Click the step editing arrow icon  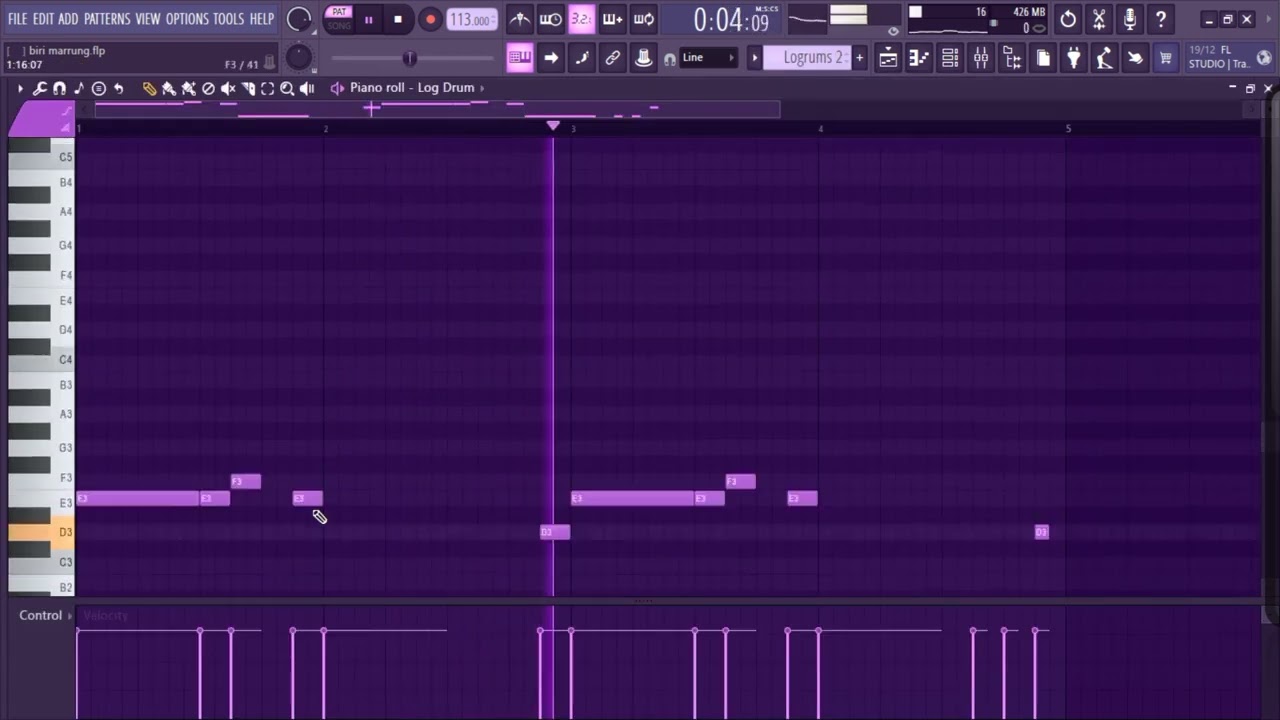tap(550, 58)
